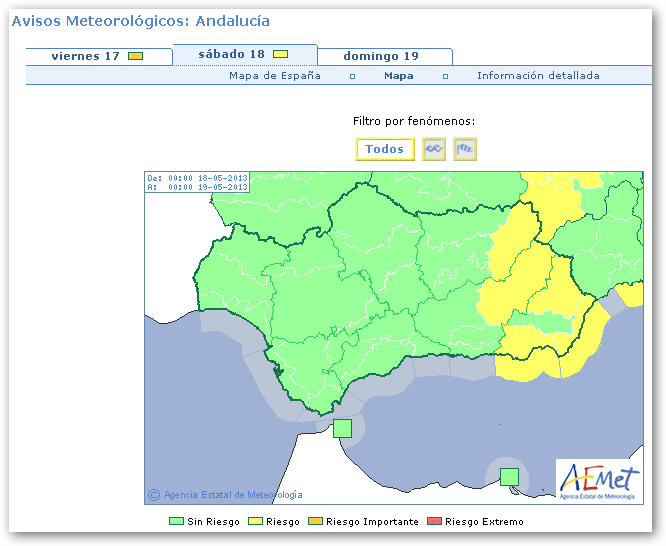This screenshot has height=546, width=666.
Task: Open the Información detallada link
Action: click(538, 76)
